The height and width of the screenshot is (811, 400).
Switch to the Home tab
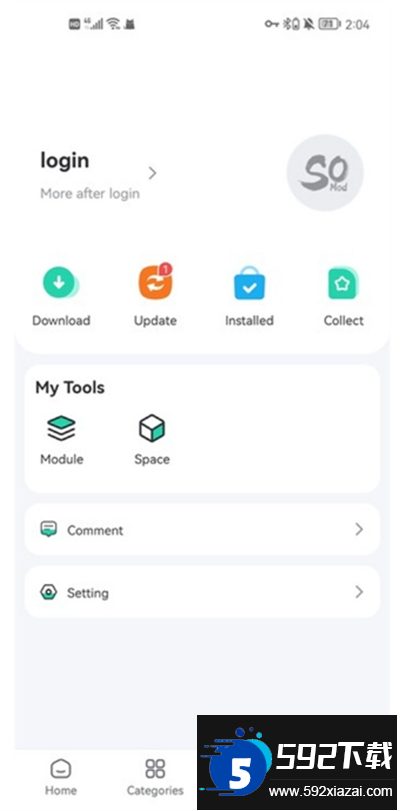[x=61, y=777]
